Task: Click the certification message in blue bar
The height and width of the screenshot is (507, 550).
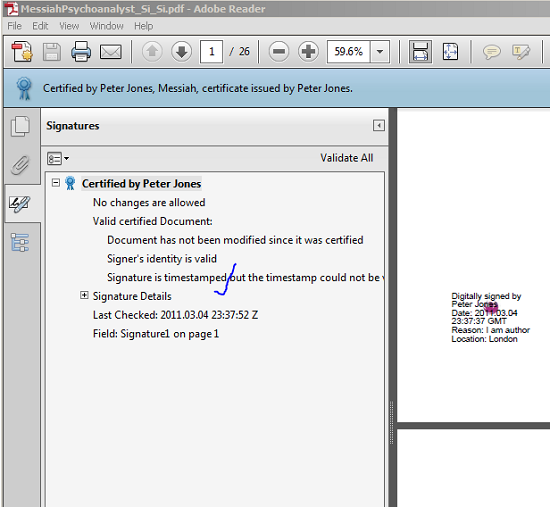Action: (198, 88)
